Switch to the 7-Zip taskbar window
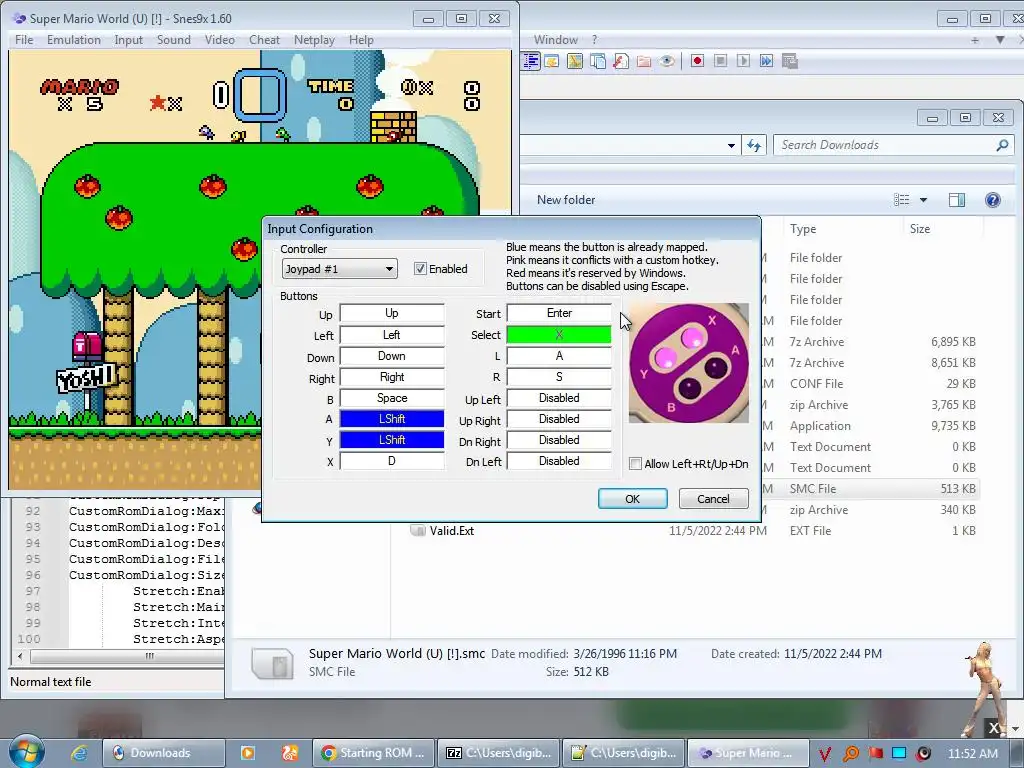Image resolution: width=1024 pixels, height=768 pixels. (498, 753)
